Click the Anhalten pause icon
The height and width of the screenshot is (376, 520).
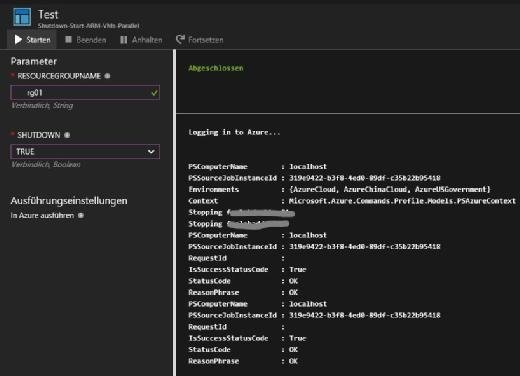pos(124,40)
